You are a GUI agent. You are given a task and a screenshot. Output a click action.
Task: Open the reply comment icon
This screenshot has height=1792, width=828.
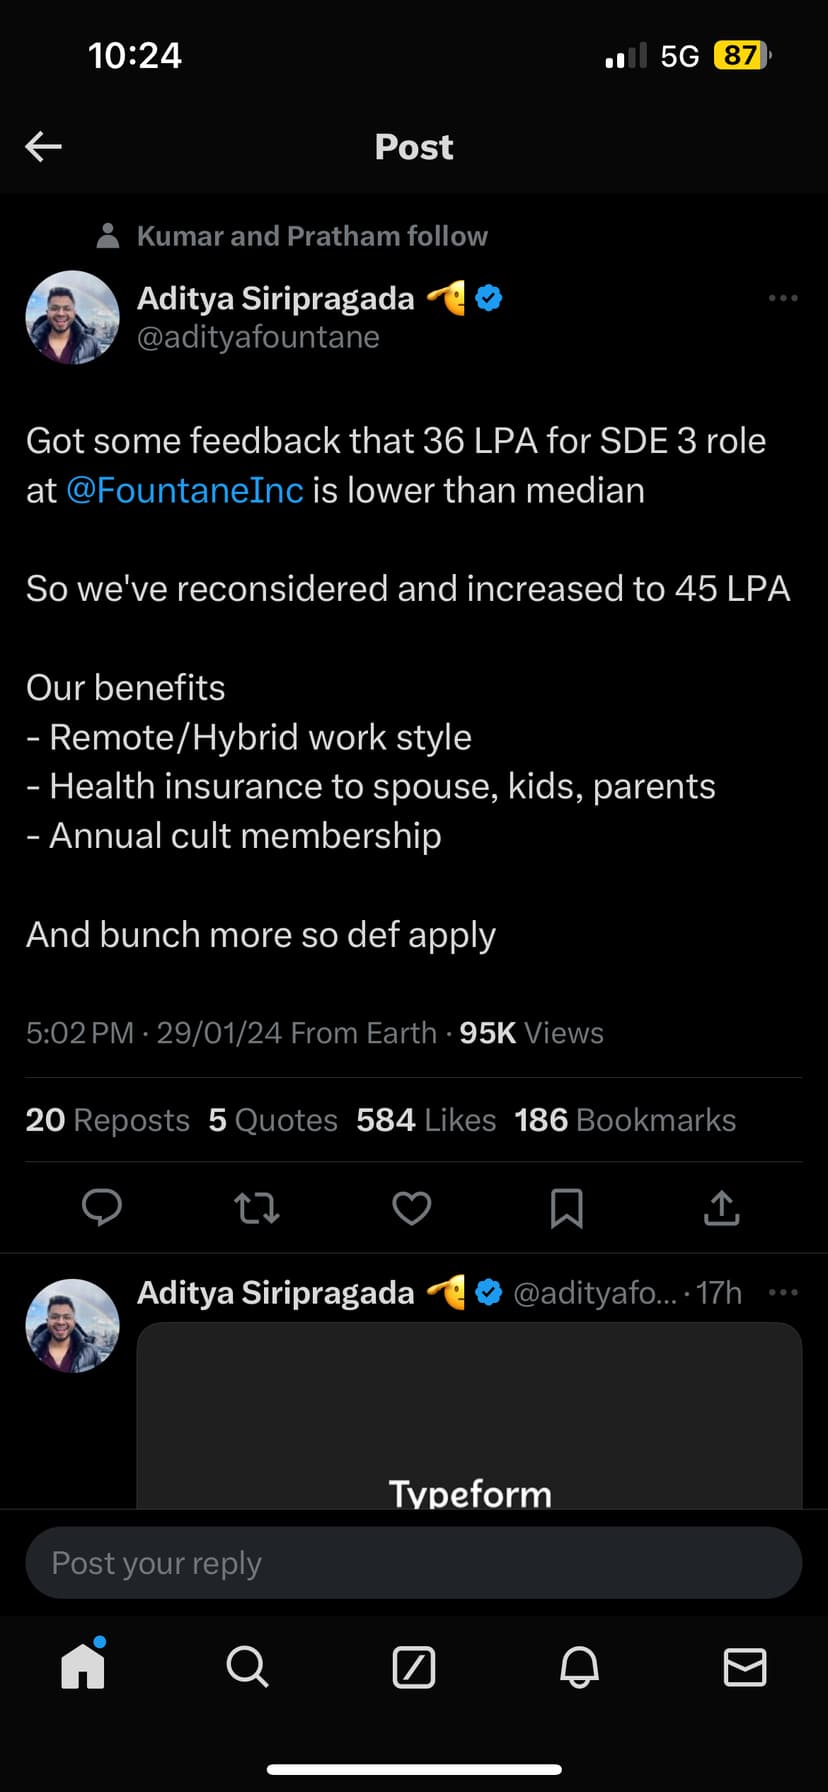coord(101,1208)
